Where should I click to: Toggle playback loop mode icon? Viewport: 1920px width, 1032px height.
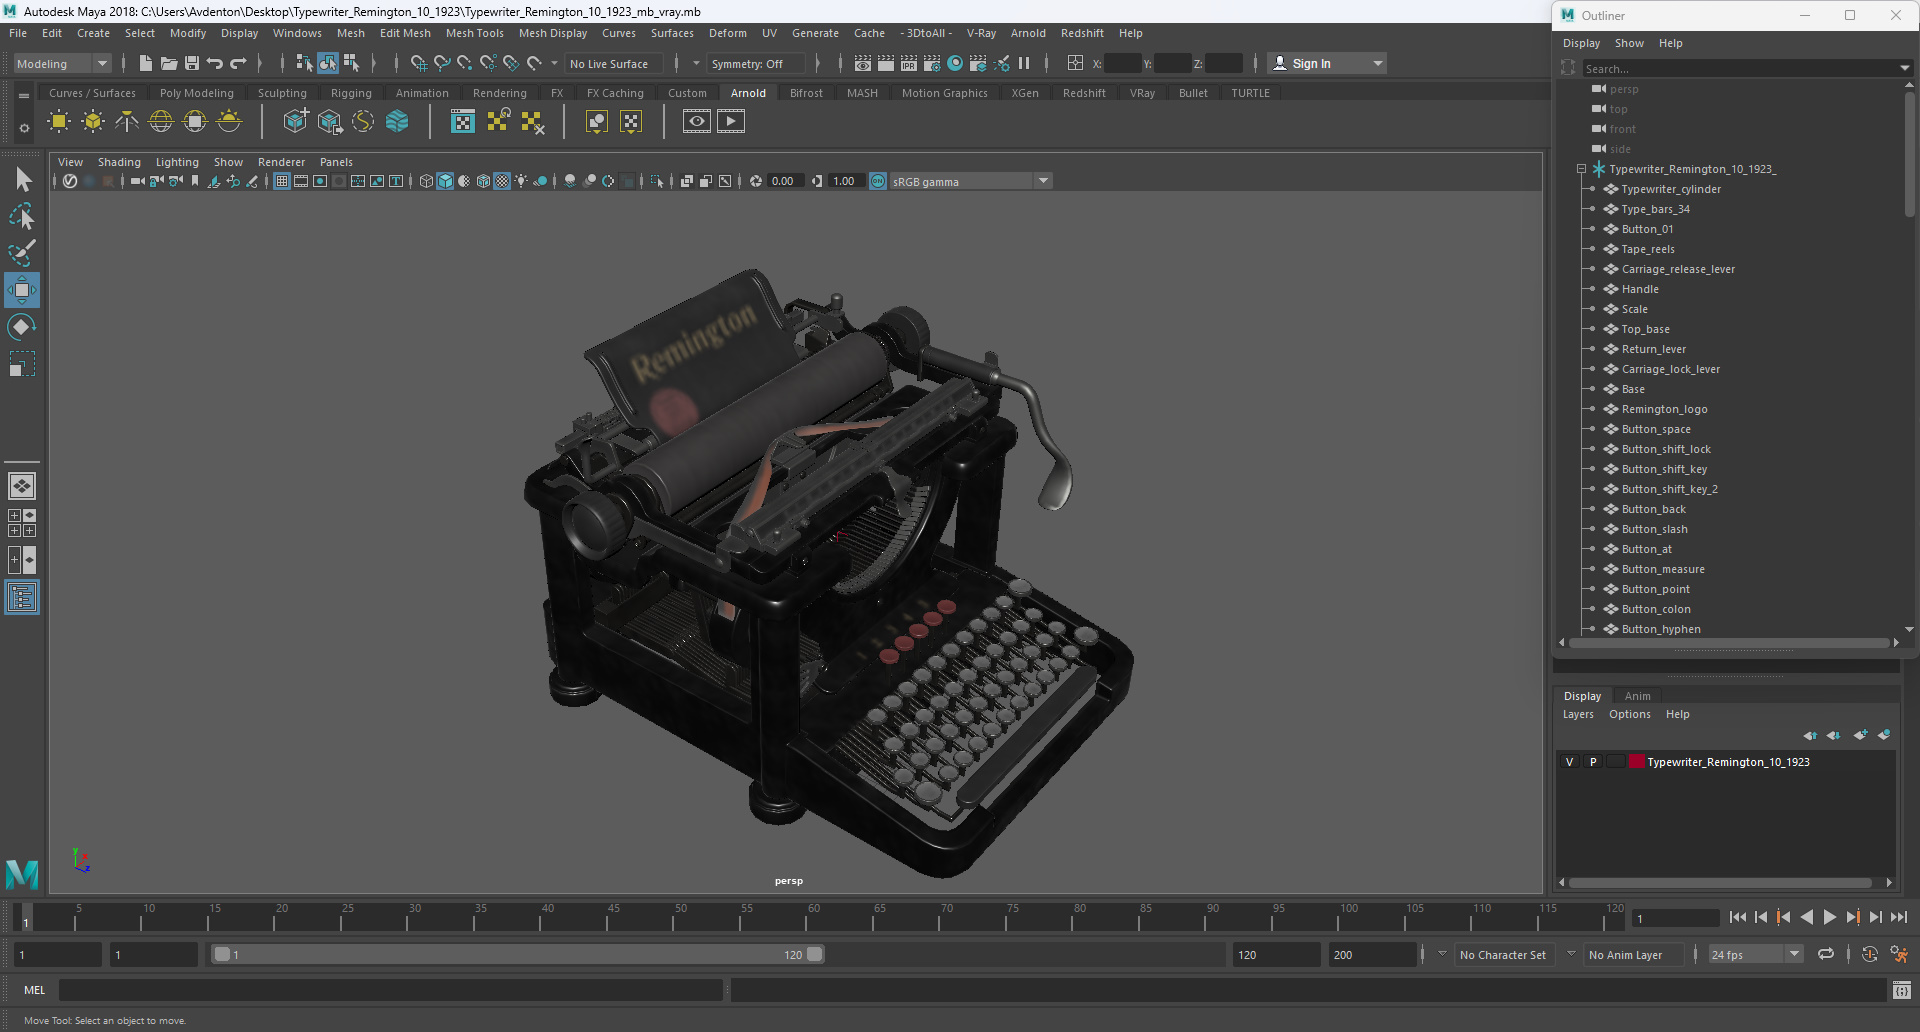tap(1826, 955)
